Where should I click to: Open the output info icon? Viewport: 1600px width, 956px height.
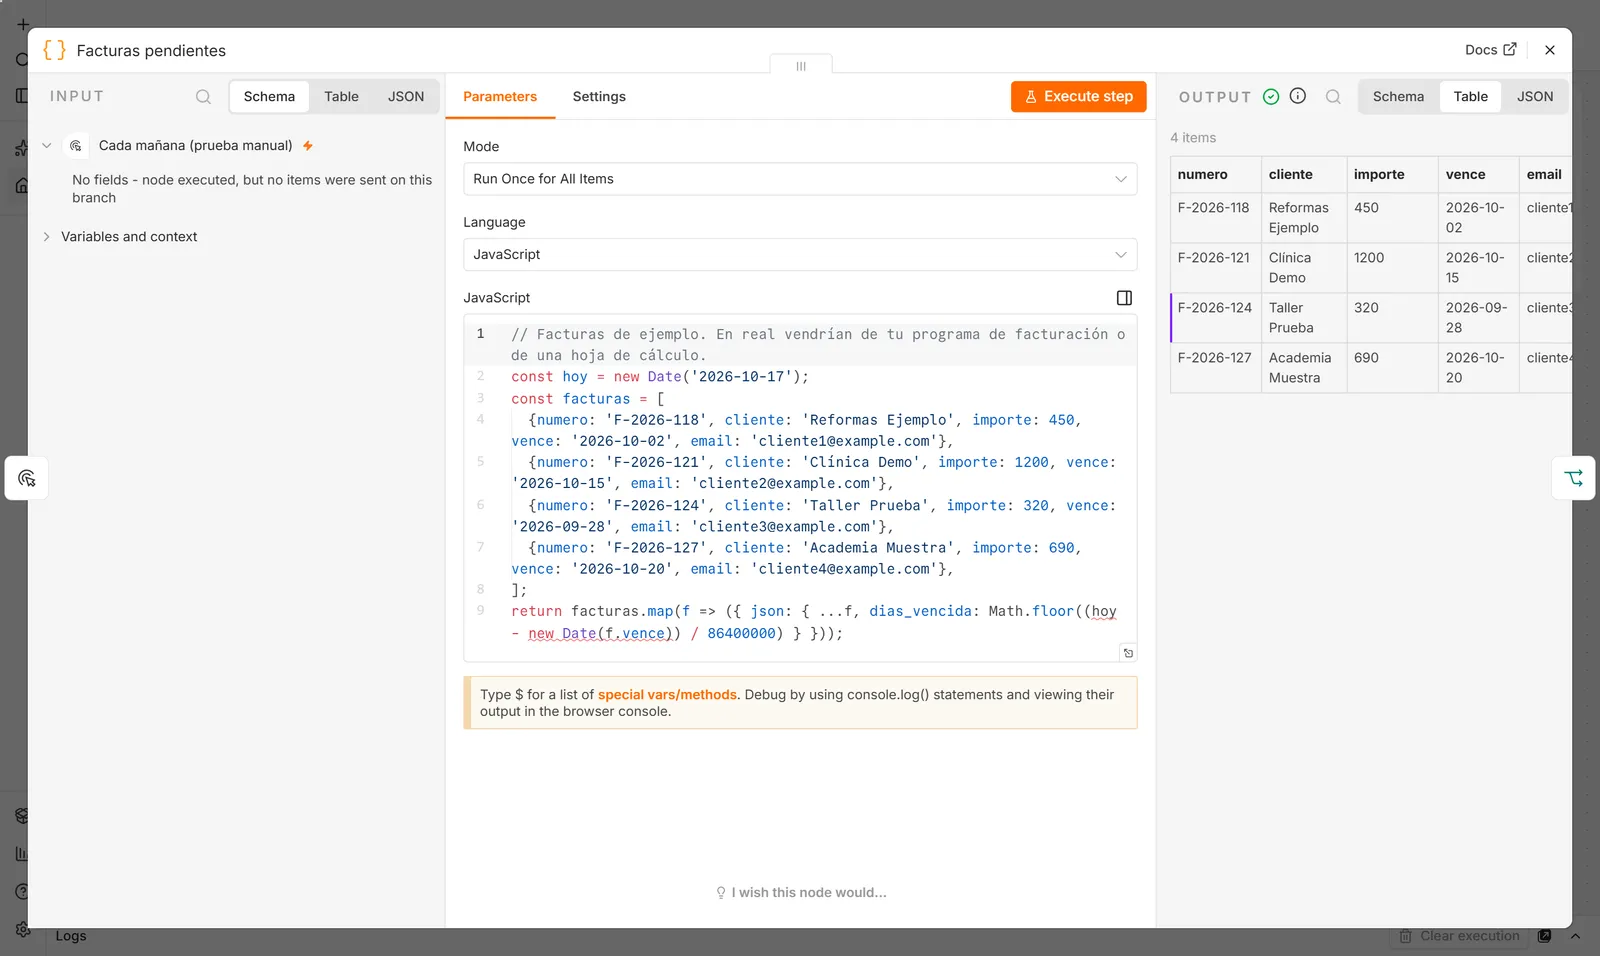coord(1298,96)
